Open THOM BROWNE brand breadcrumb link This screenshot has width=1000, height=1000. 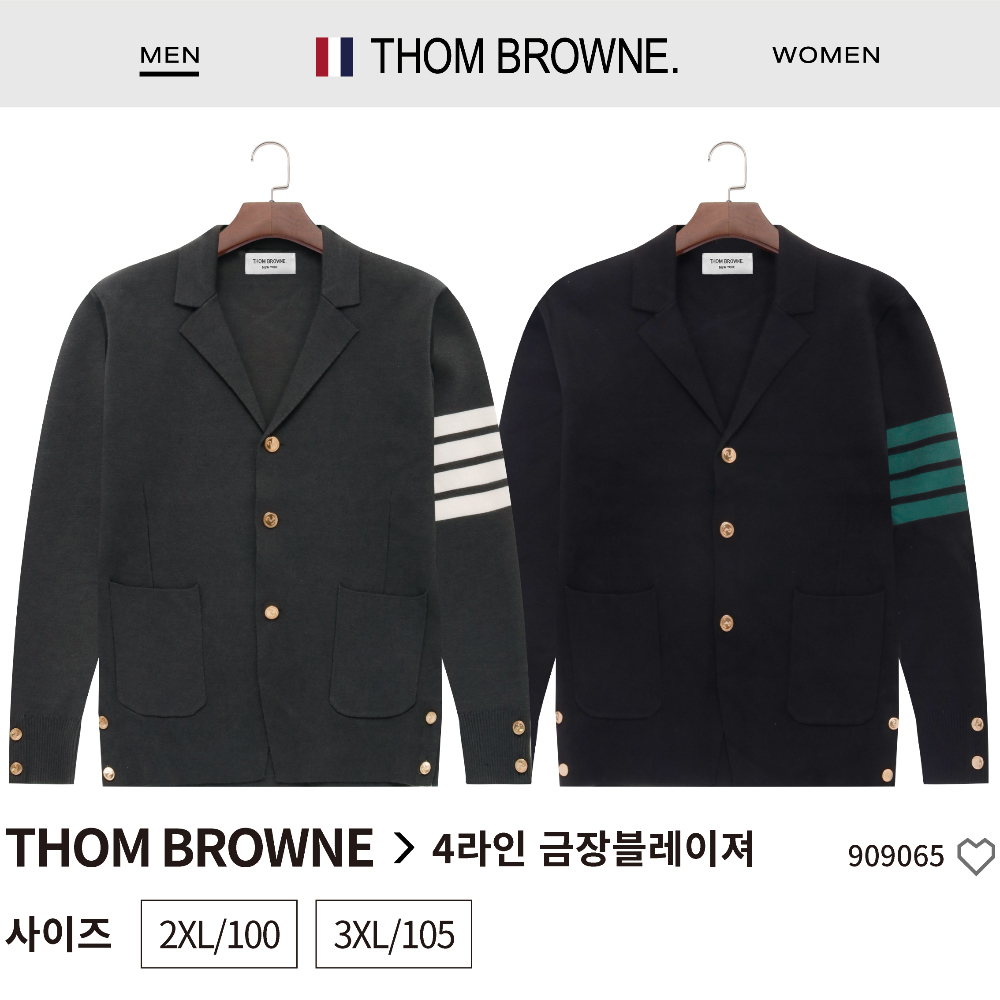[x=189, y=848]
